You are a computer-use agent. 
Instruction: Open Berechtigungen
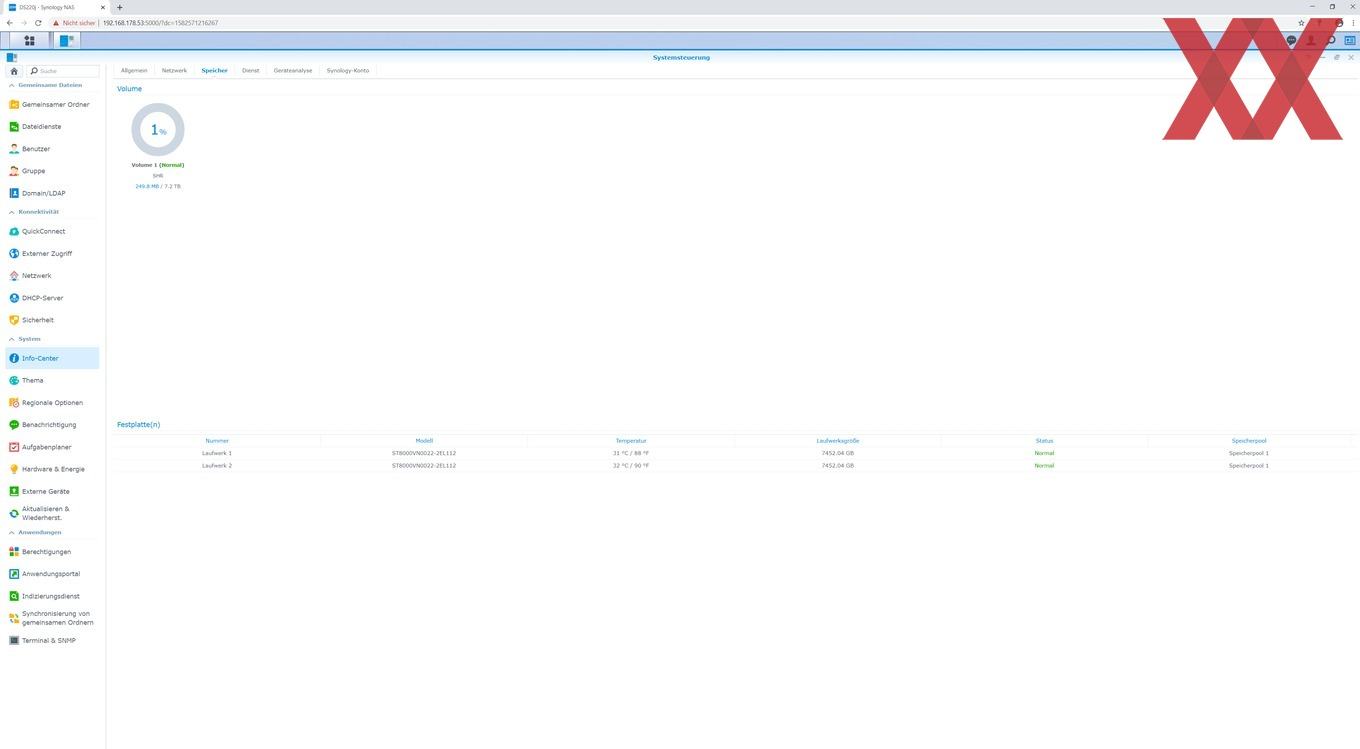coord(52,552)
